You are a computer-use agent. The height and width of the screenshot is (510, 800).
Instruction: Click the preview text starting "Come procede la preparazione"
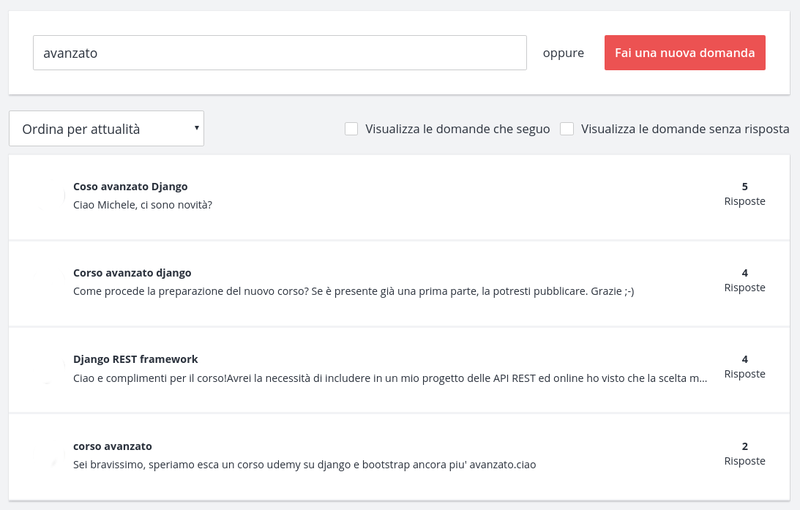click(x=354, y=291)
